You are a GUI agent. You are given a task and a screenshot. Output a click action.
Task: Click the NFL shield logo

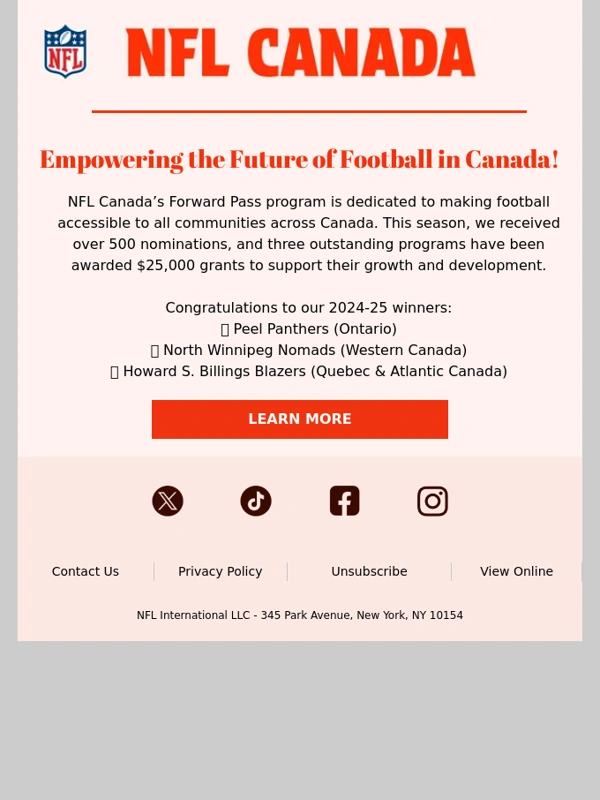point(65,52)
